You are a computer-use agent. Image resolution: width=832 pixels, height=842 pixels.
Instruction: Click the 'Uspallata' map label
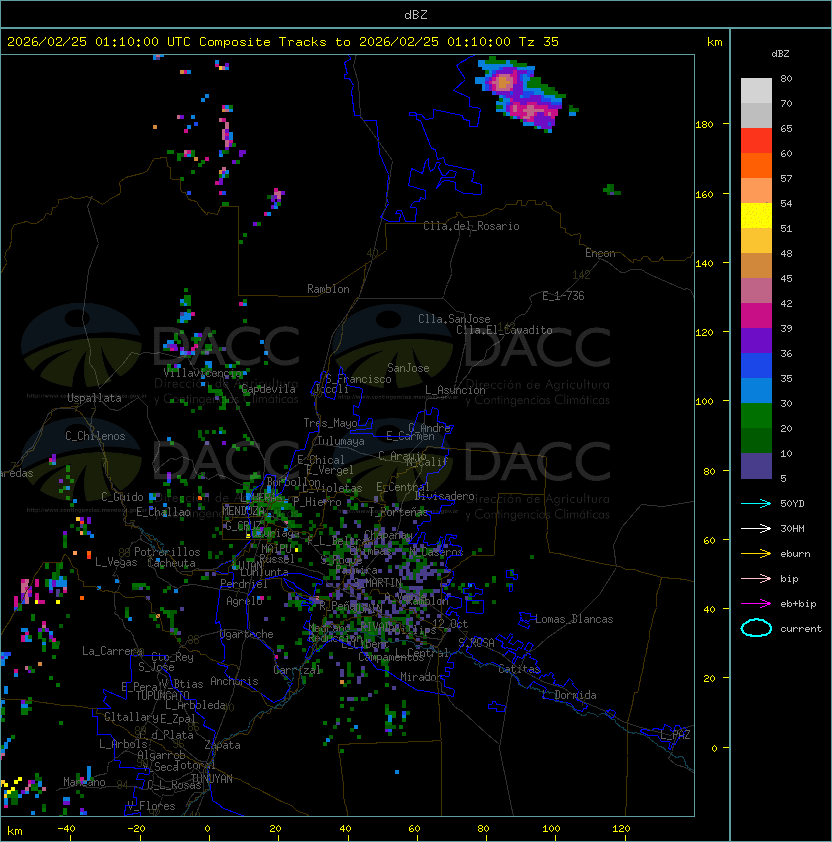pos(94,398)
